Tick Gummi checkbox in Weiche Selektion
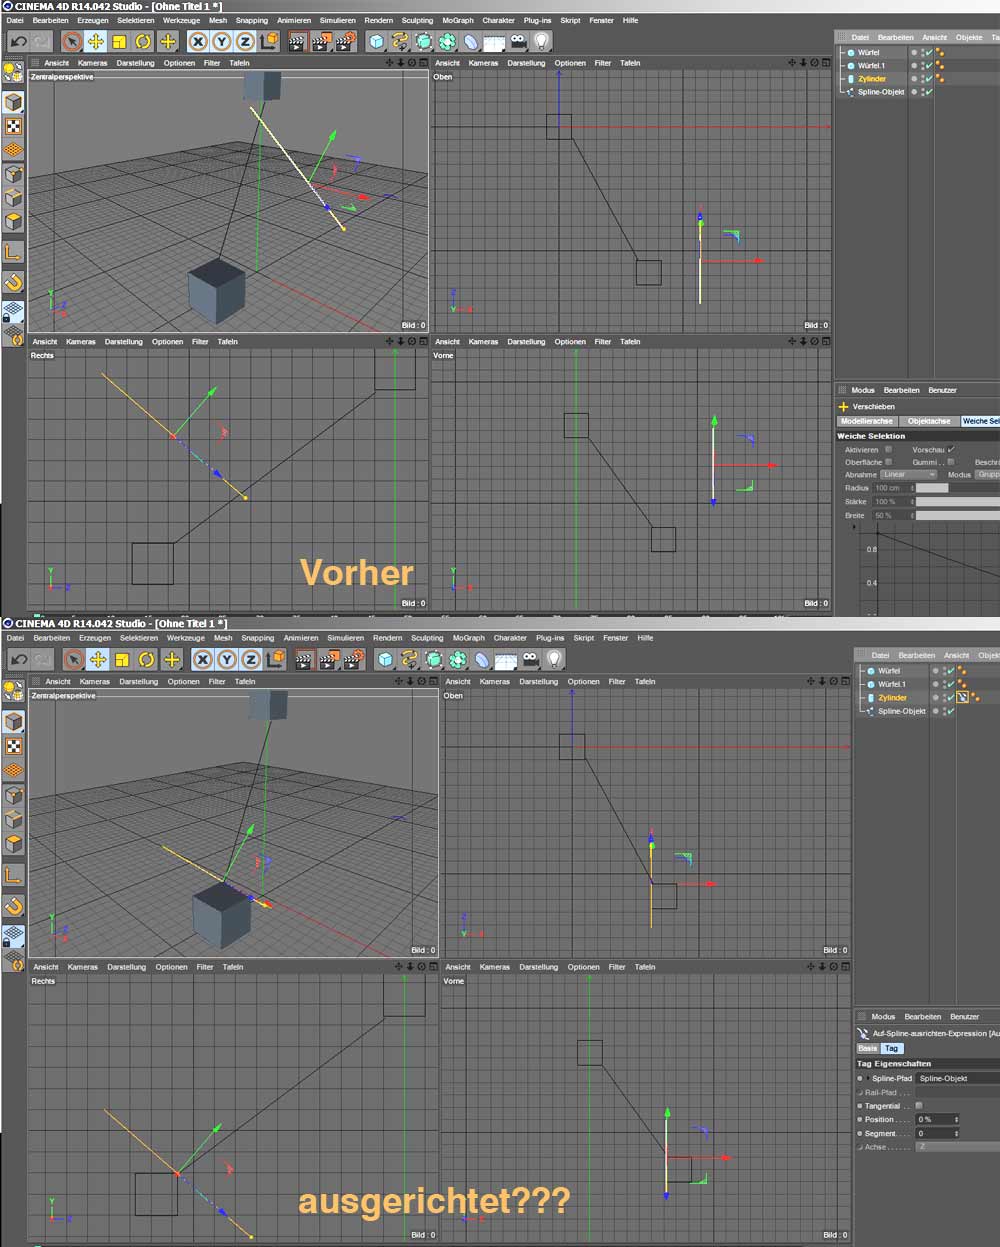This screenshot has width=1000, height=1247. (x=950, y=462)
